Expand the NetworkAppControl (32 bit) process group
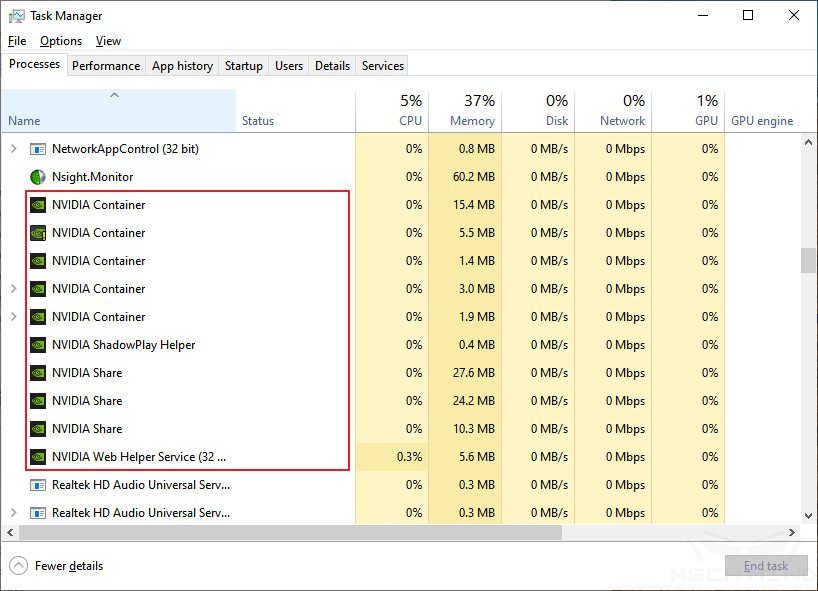The width and height of the screenshot is (818, 591). (13, 149)
